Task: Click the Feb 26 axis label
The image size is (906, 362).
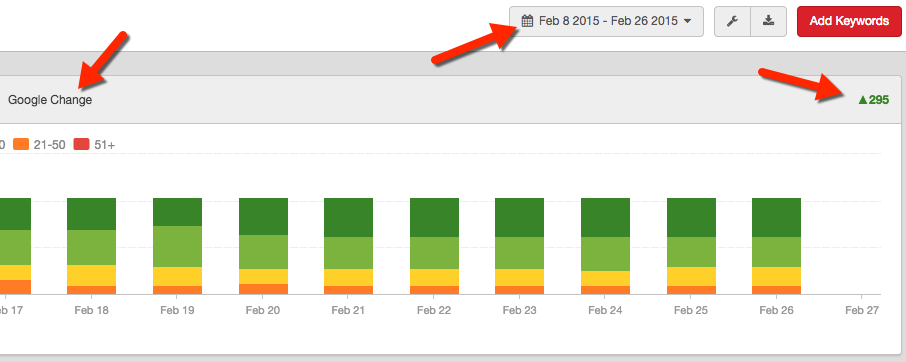Action: pos(777,310)
